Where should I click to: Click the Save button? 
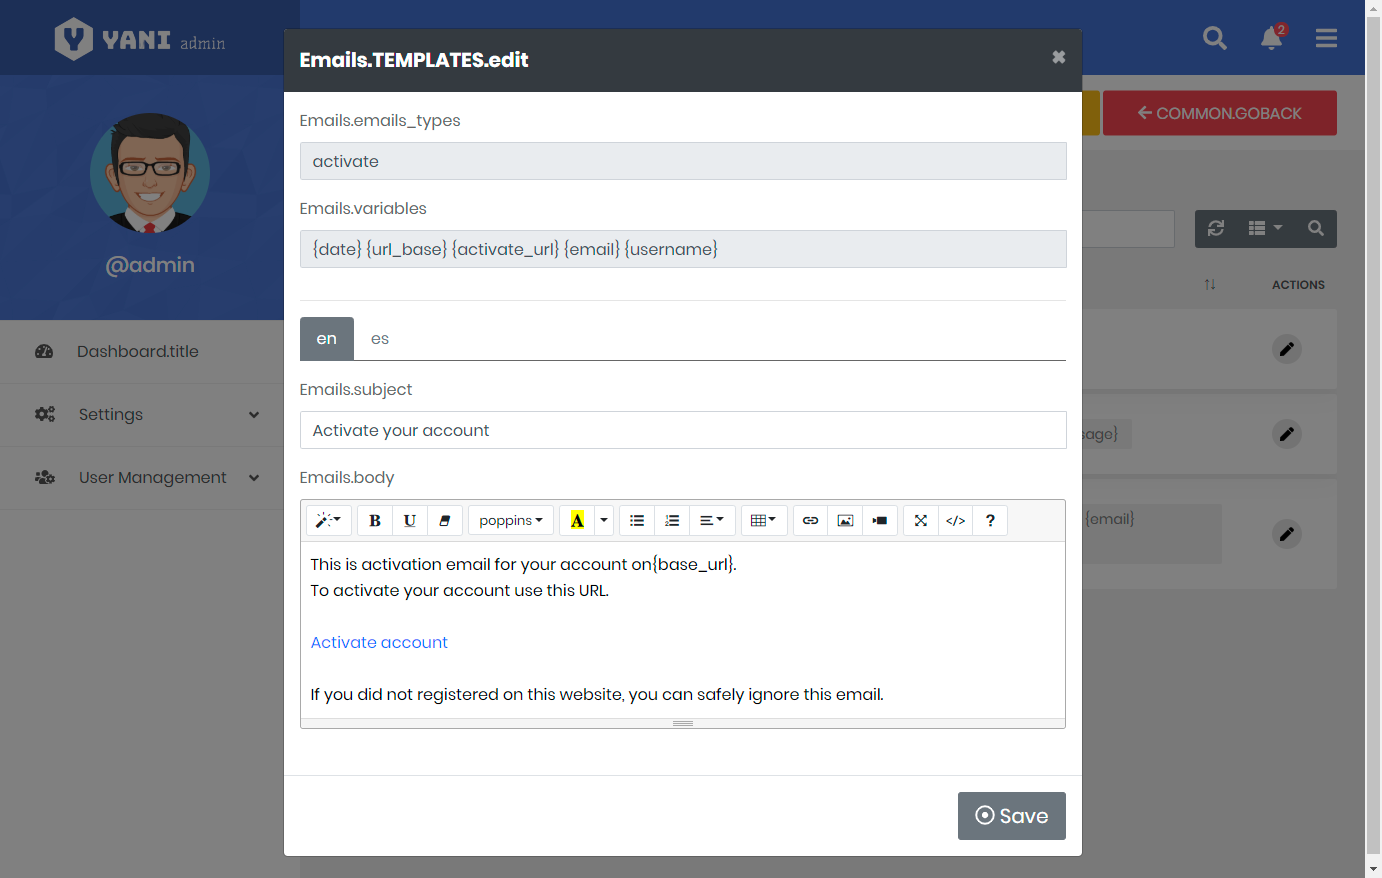(x=1011, y=816)
